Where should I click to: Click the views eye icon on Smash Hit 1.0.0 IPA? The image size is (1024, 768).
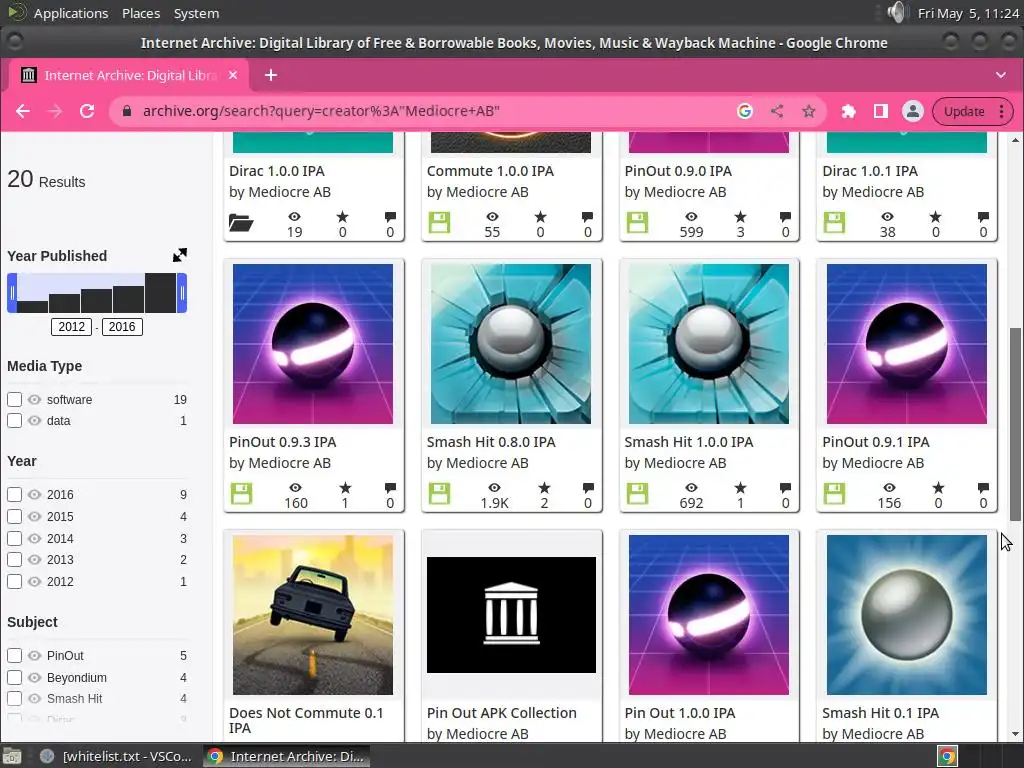tap(691, 488)
